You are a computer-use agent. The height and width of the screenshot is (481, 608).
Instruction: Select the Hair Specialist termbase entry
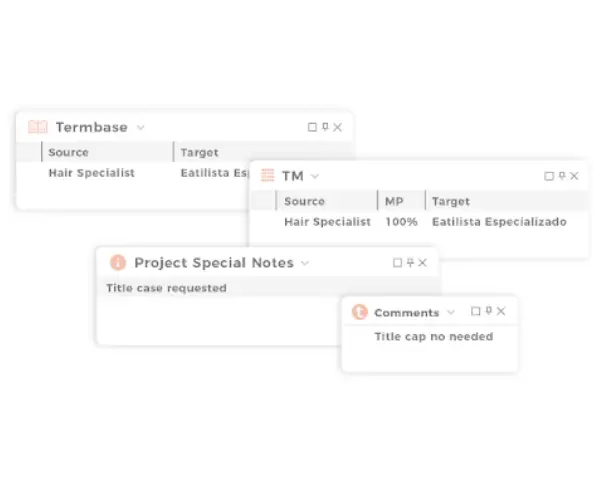[91, 173]
